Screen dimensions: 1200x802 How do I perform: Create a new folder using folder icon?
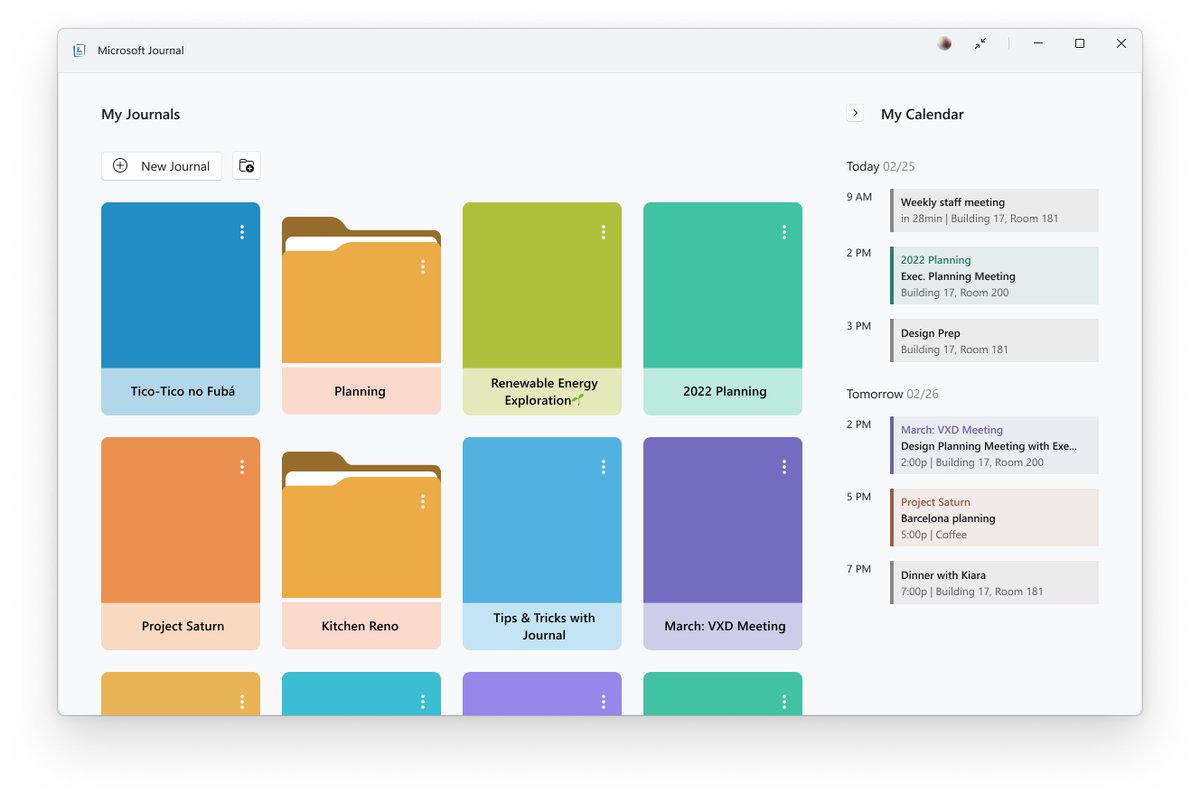click(x=247, y=166)
